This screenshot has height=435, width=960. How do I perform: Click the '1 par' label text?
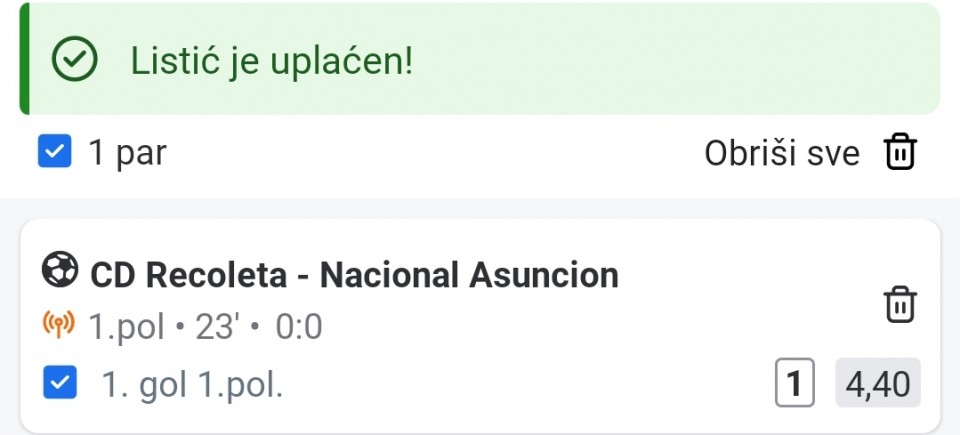[127, 153]
